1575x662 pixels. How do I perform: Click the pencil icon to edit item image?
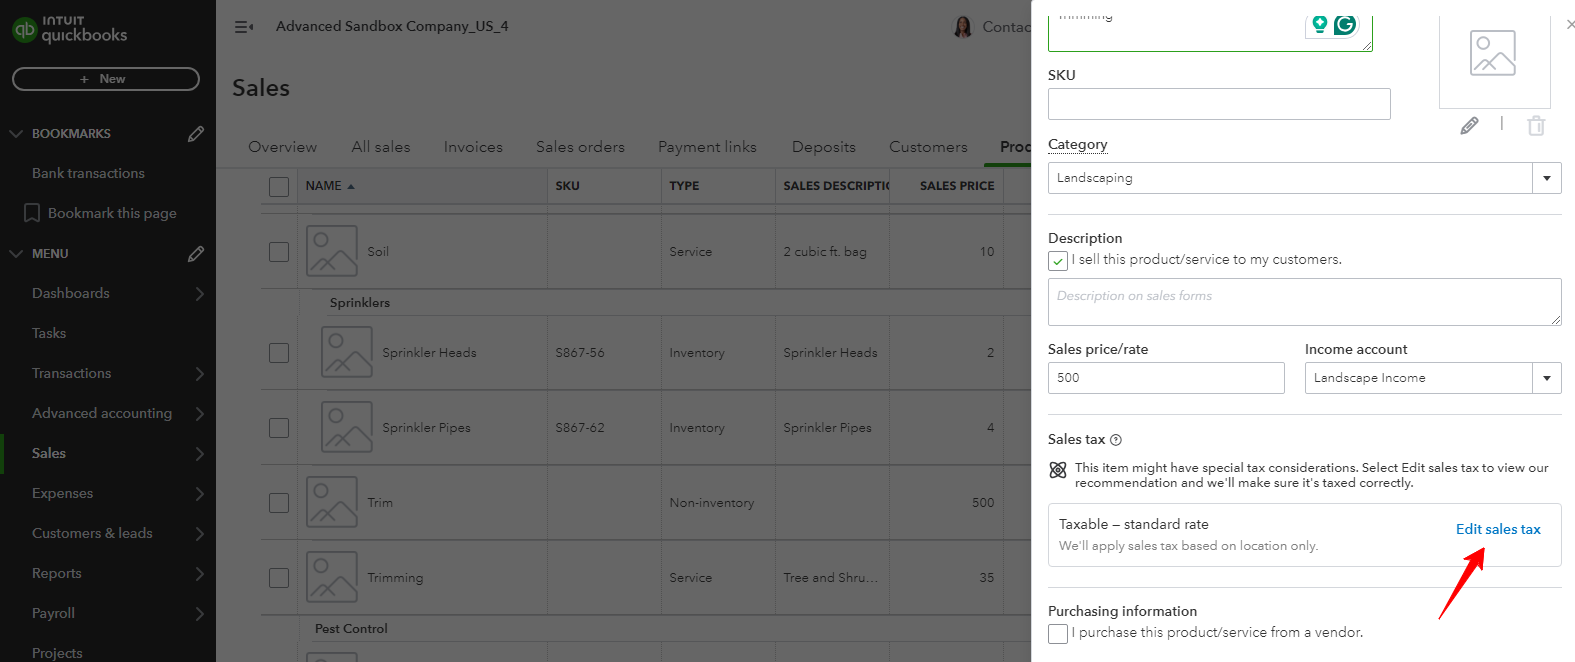tap(1469, 125)
